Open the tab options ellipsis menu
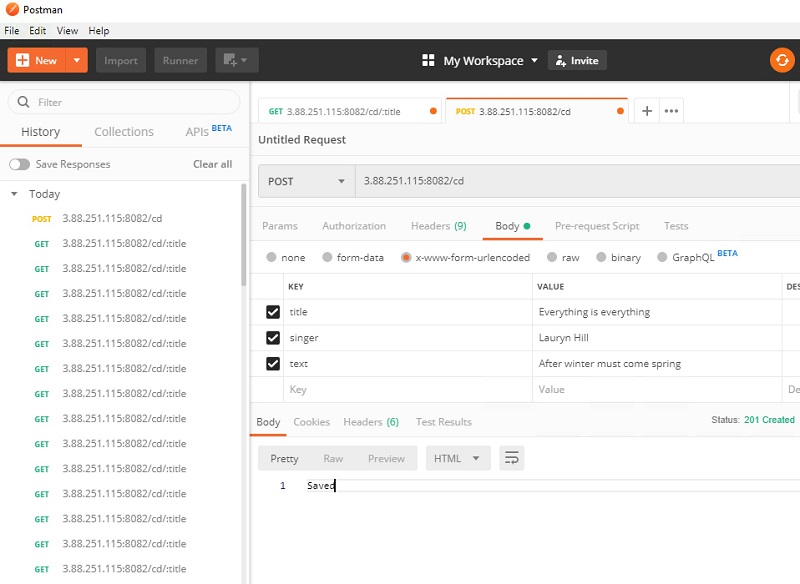The width and height of the screenshot is (800, 584). [671, 111]
